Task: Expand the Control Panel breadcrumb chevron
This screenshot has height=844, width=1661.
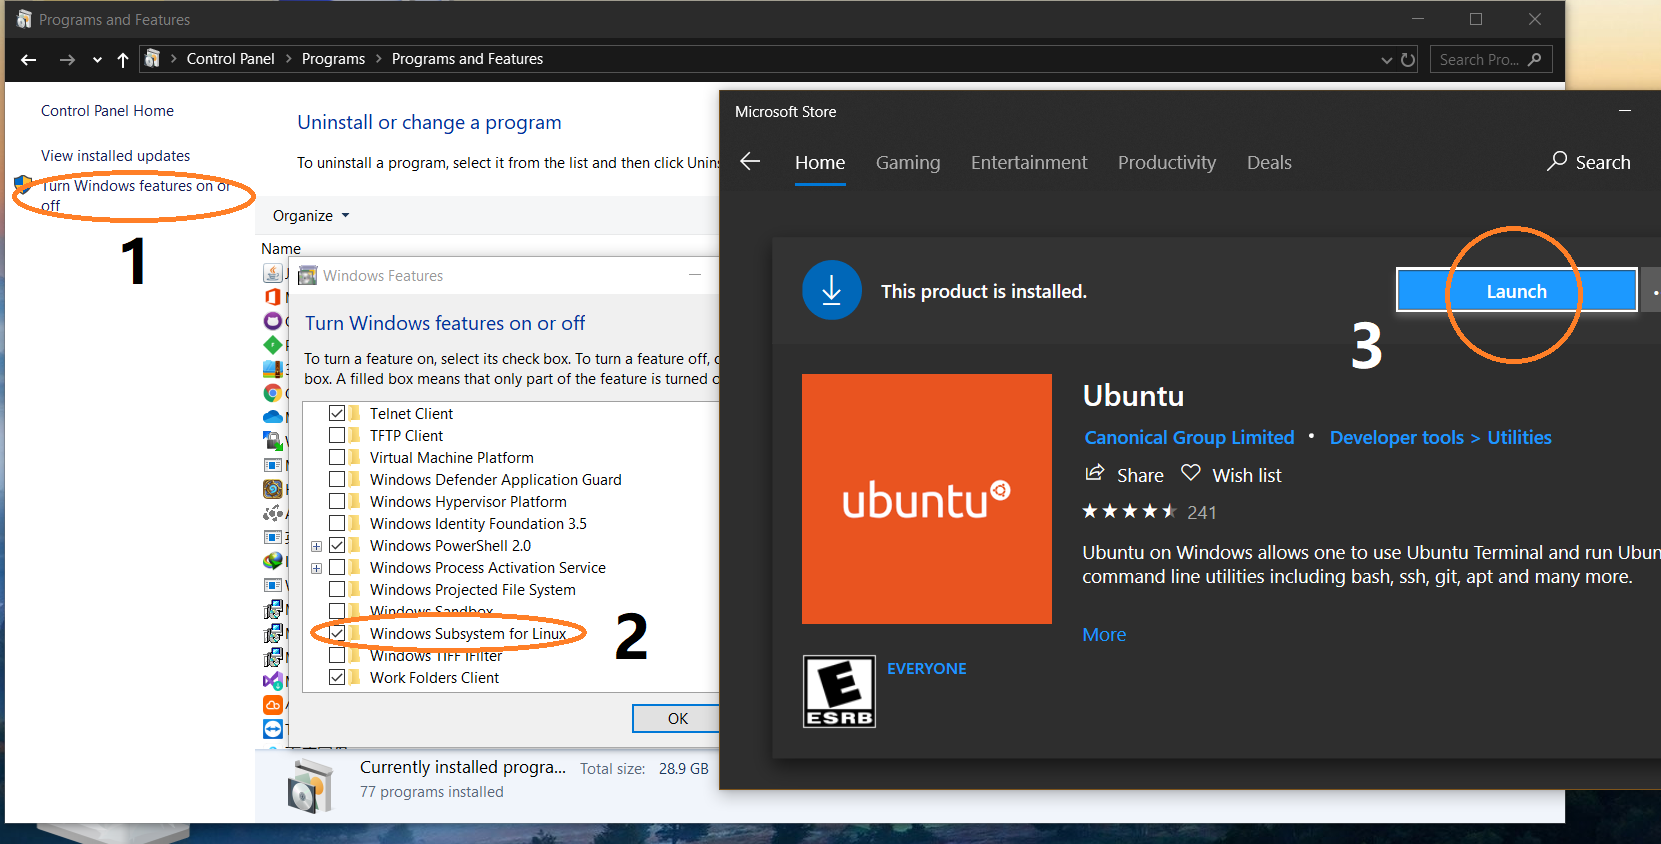Action: pyautogui.click(x=290, y=59)
